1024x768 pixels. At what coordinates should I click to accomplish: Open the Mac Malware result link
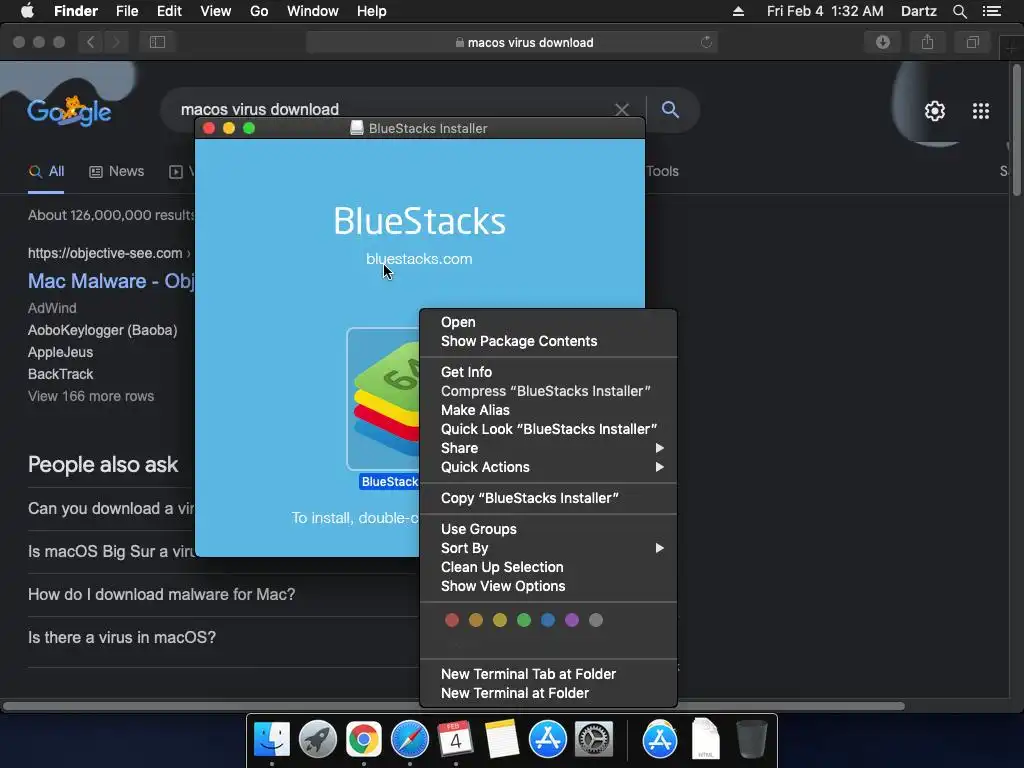pos(111,281)
